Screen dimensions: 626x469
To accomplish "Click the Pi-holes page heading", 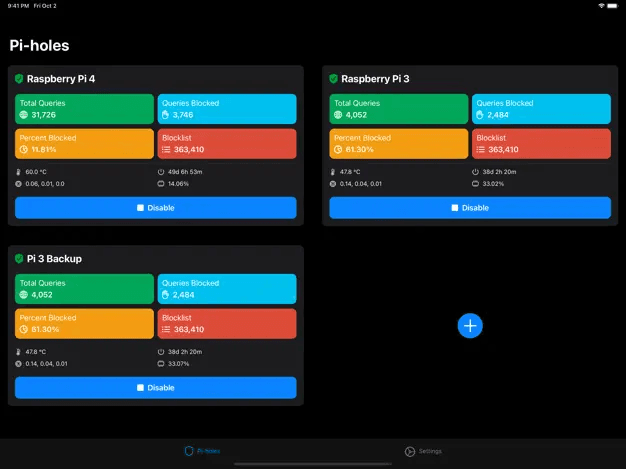I will (x=39, y=46).
